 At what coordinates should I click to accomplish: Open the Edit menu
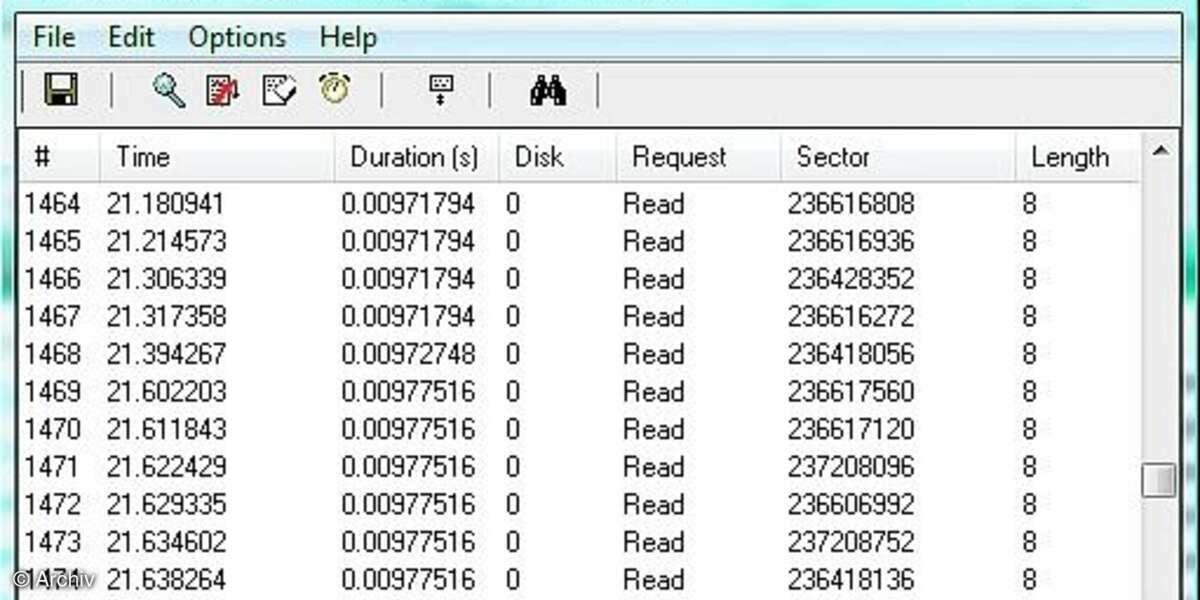click(131, 36)
